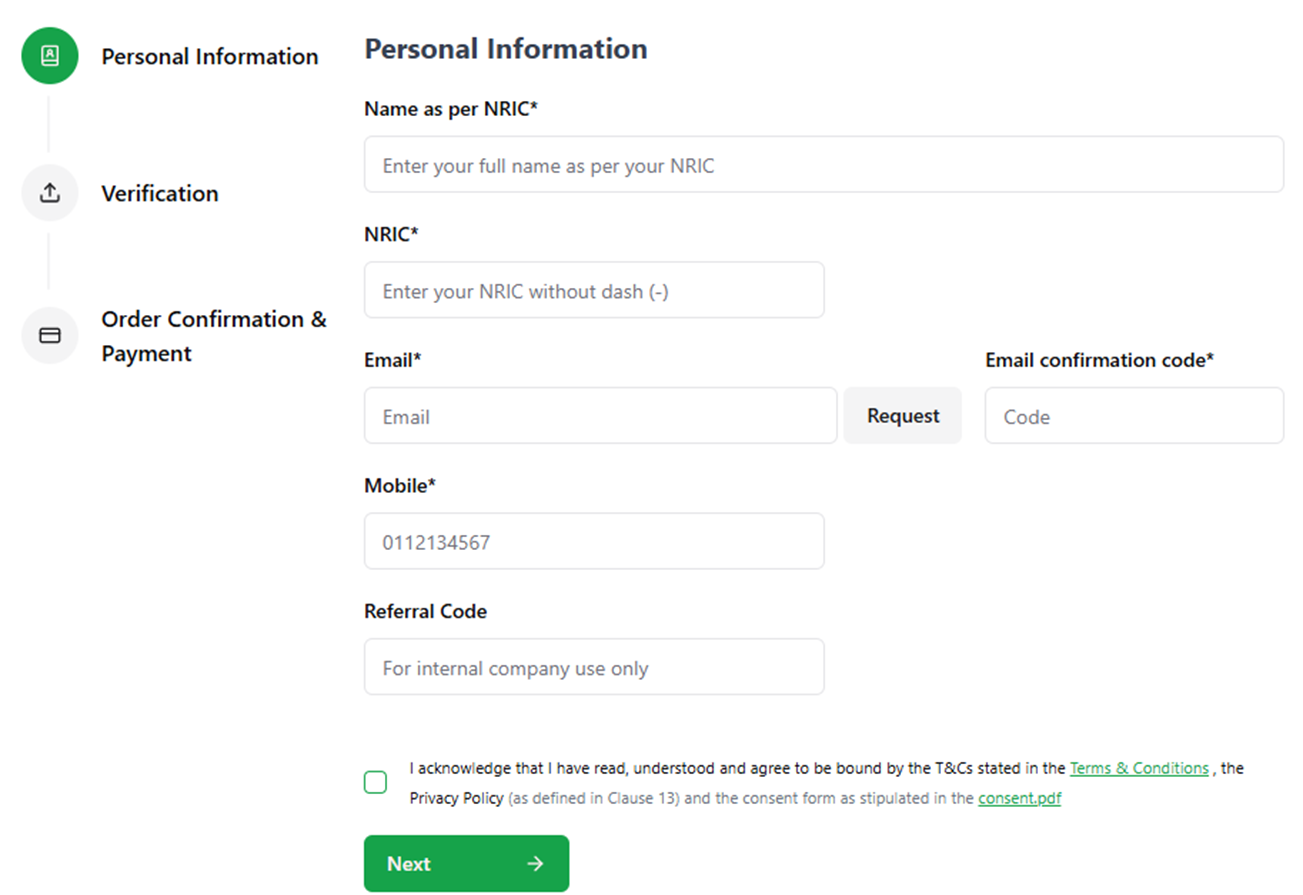Click the Personal Information form heading
The image size is (1303, 895).
coord(506,49)
